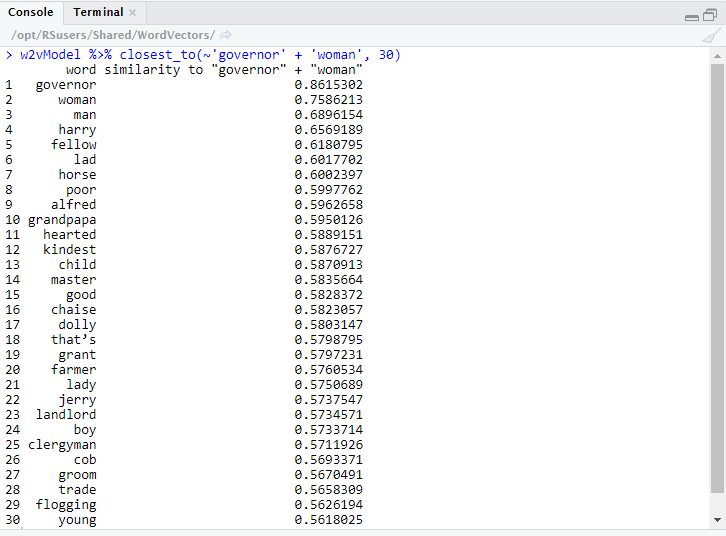
Task: Maximize the console pane
Action: coord(710,15)
